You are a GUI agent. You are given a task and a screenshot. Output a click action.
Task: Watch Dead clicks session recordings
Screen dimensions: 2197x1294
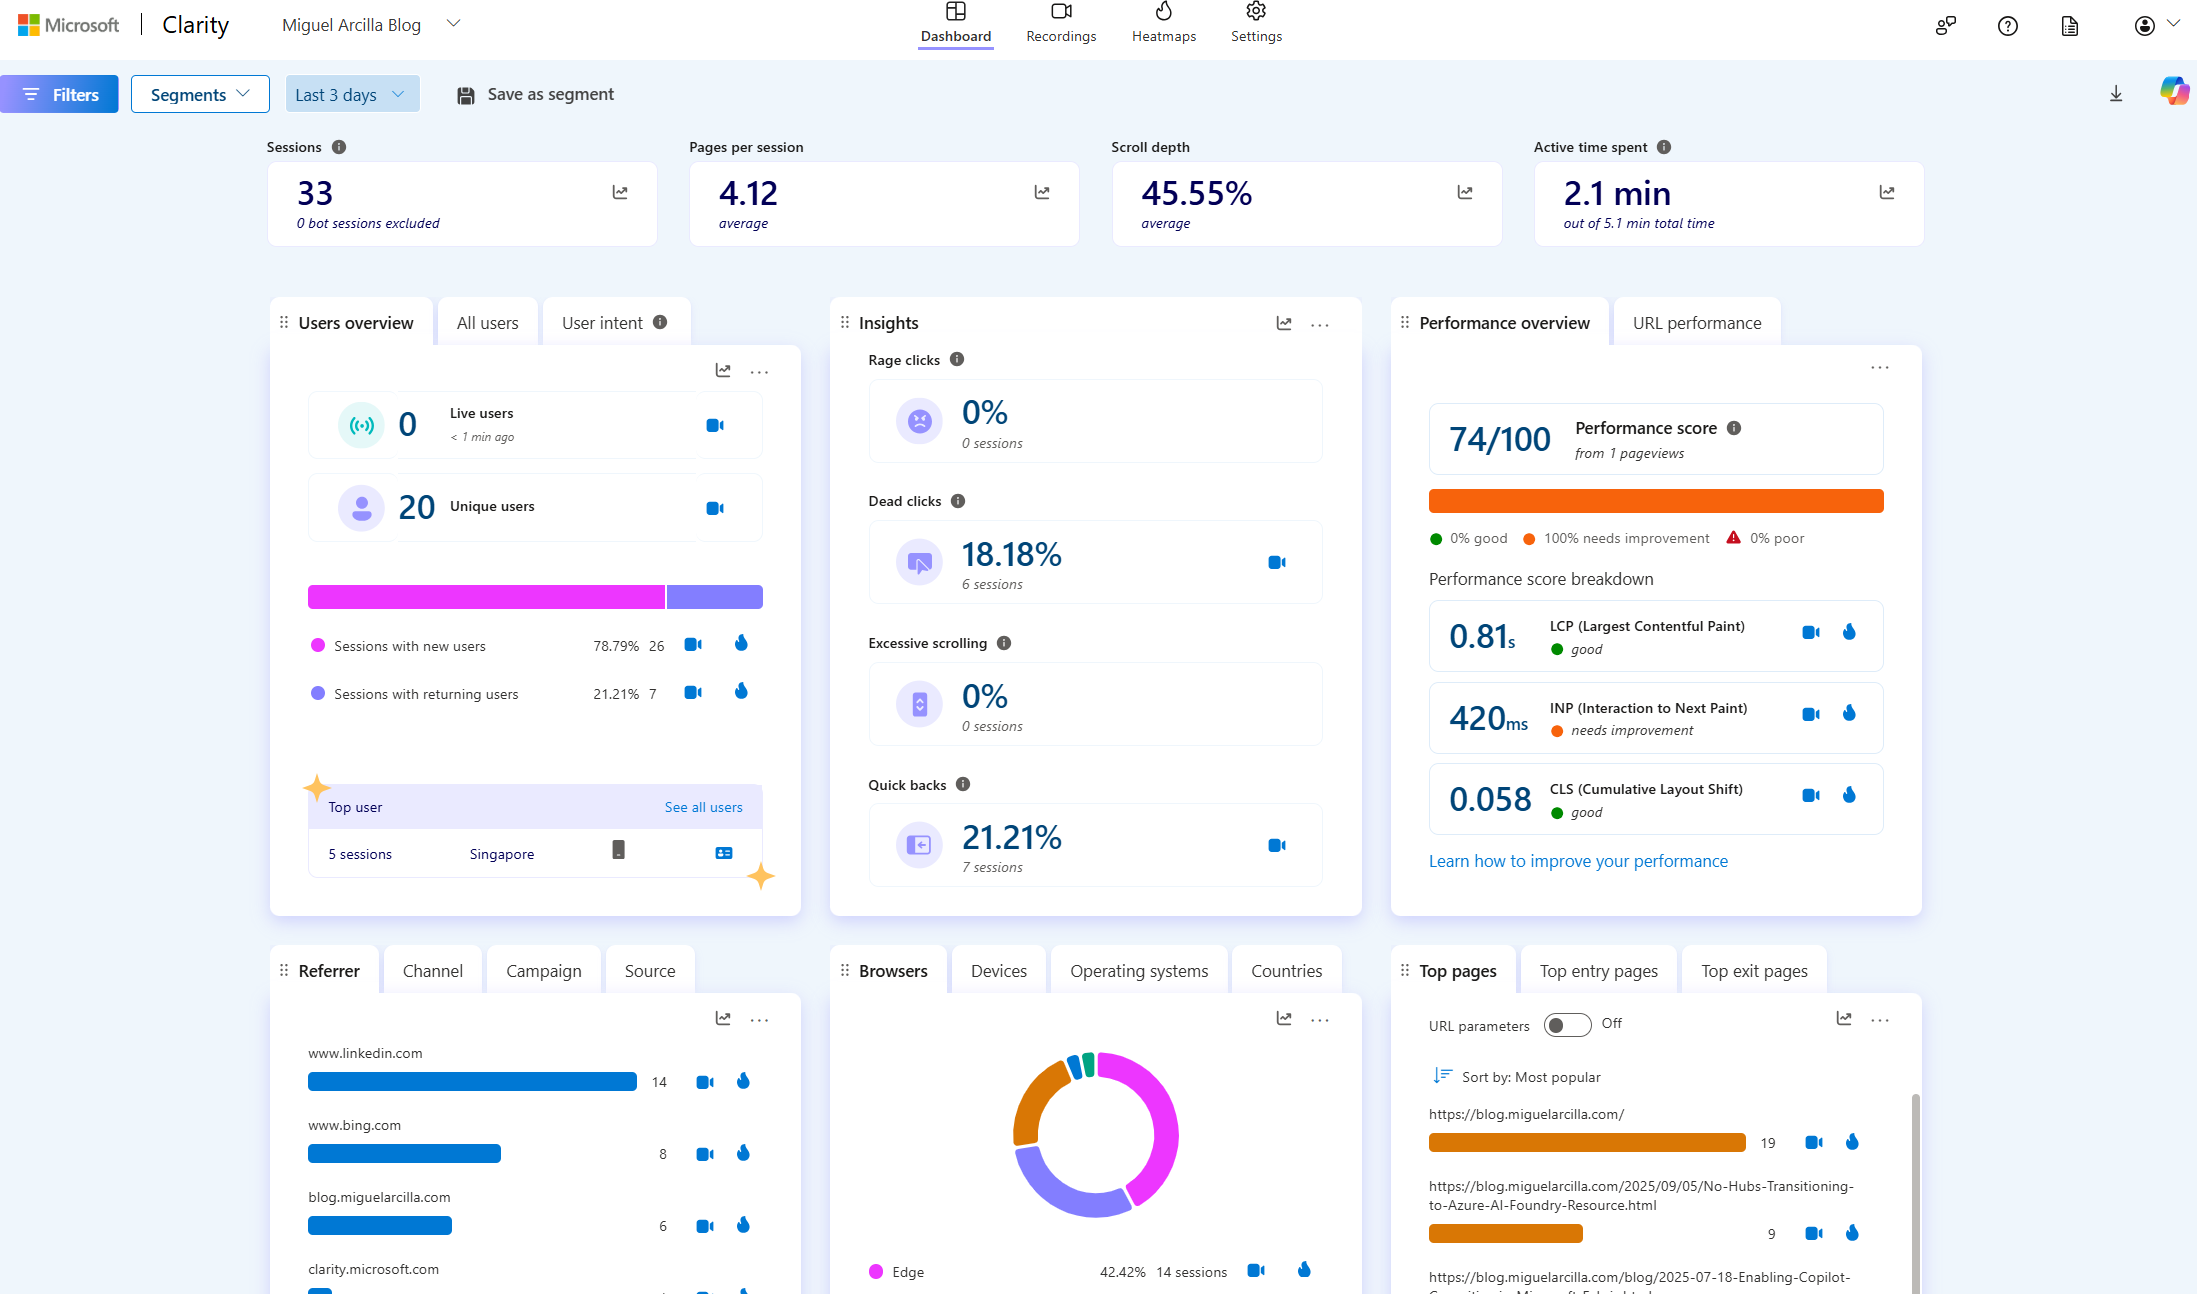tap(1277, 562)
